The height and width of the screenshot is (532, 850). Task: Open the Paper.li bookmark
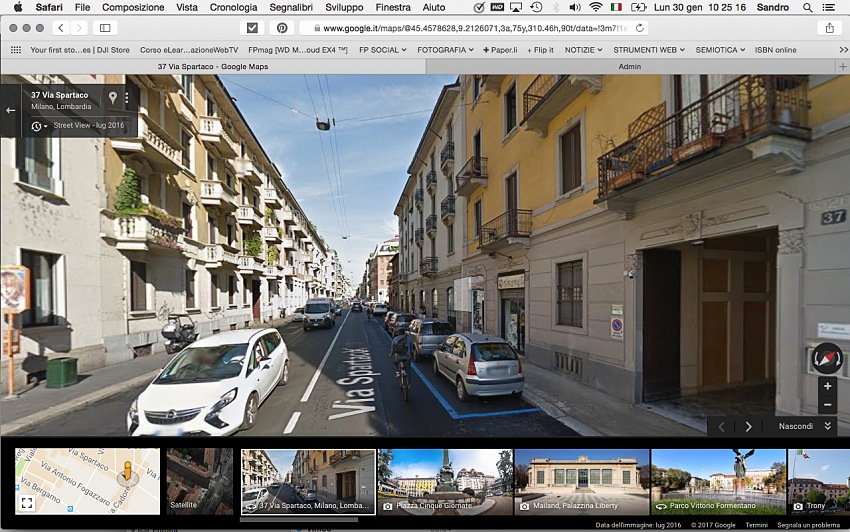coord(500,50)
